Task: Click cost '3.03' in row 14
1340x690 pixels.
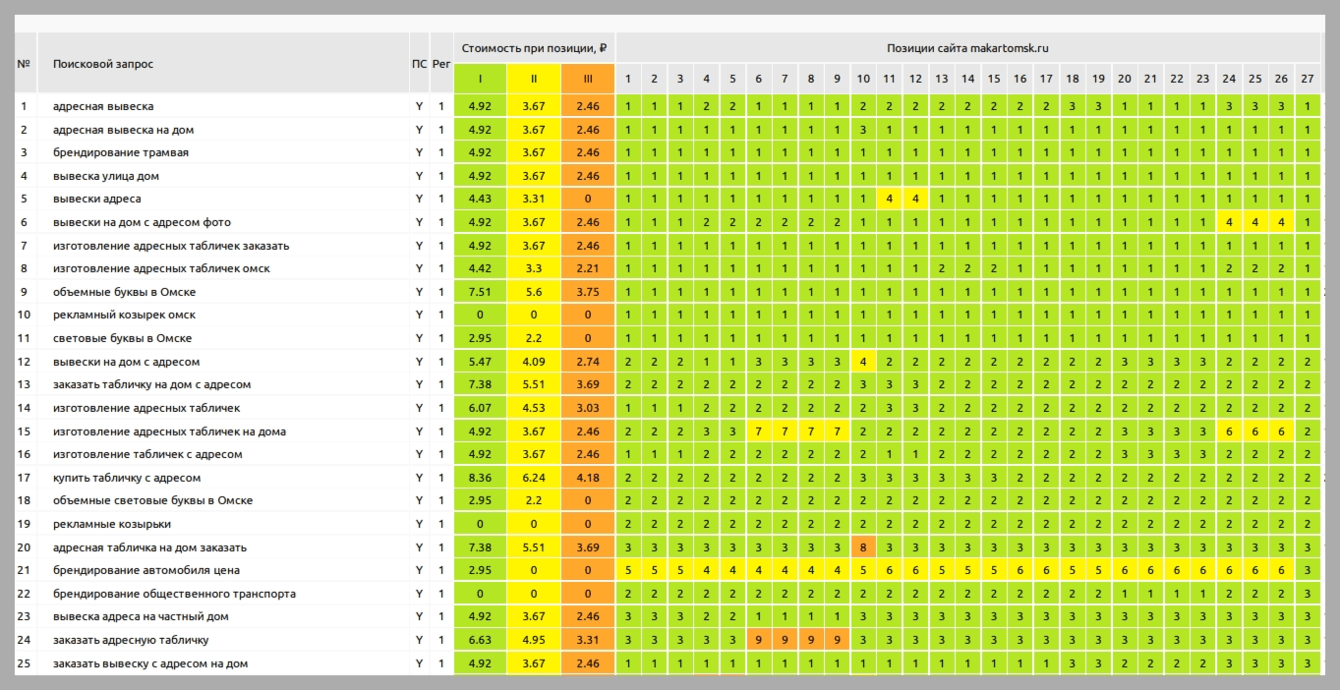Action: (588, 408)
